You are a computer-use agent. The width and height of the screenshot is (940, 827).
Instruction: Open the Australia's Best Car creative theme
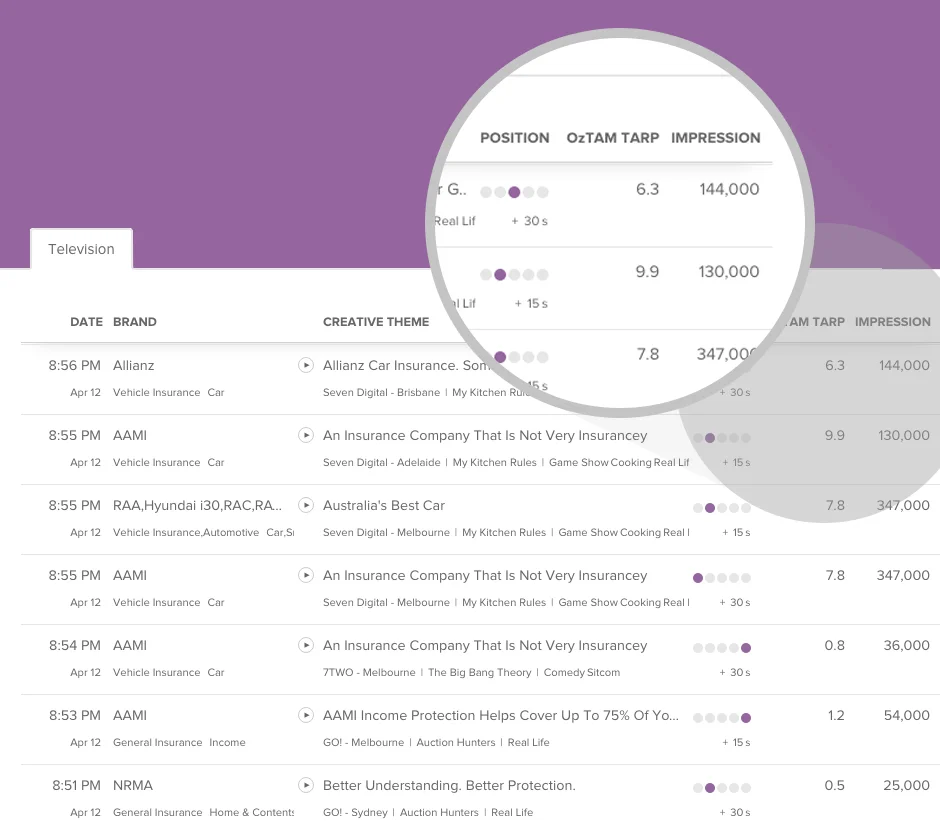point(384,505)
